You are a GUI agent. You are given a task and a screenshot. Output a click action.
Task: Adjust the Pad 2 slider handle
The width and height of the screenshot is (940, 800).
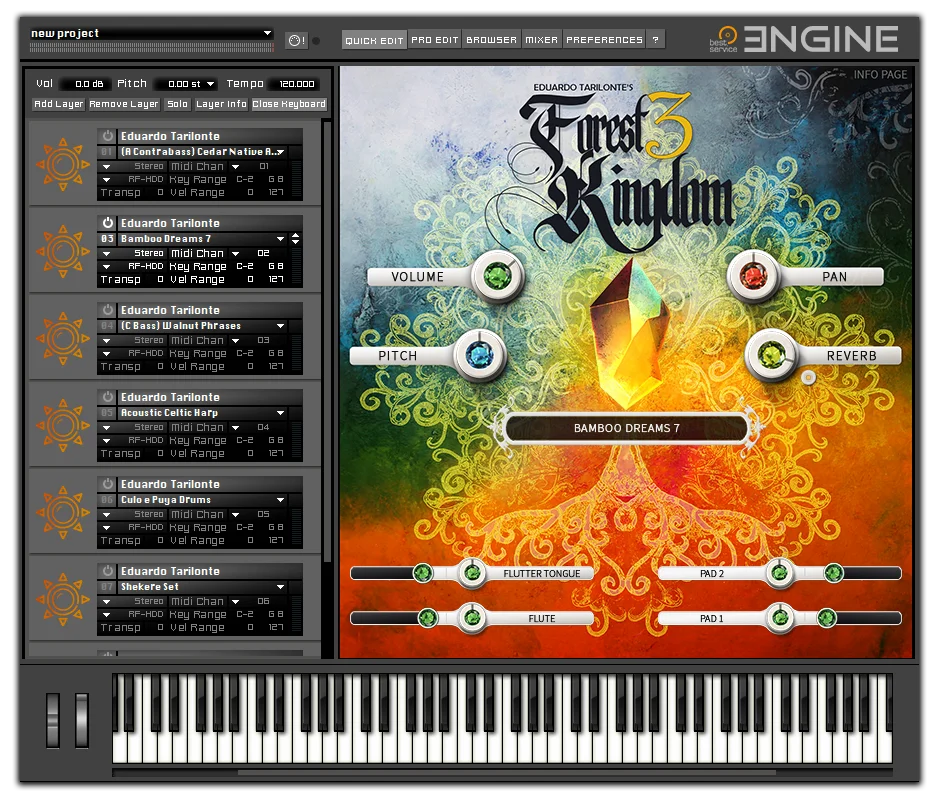[x=833, y=573]
